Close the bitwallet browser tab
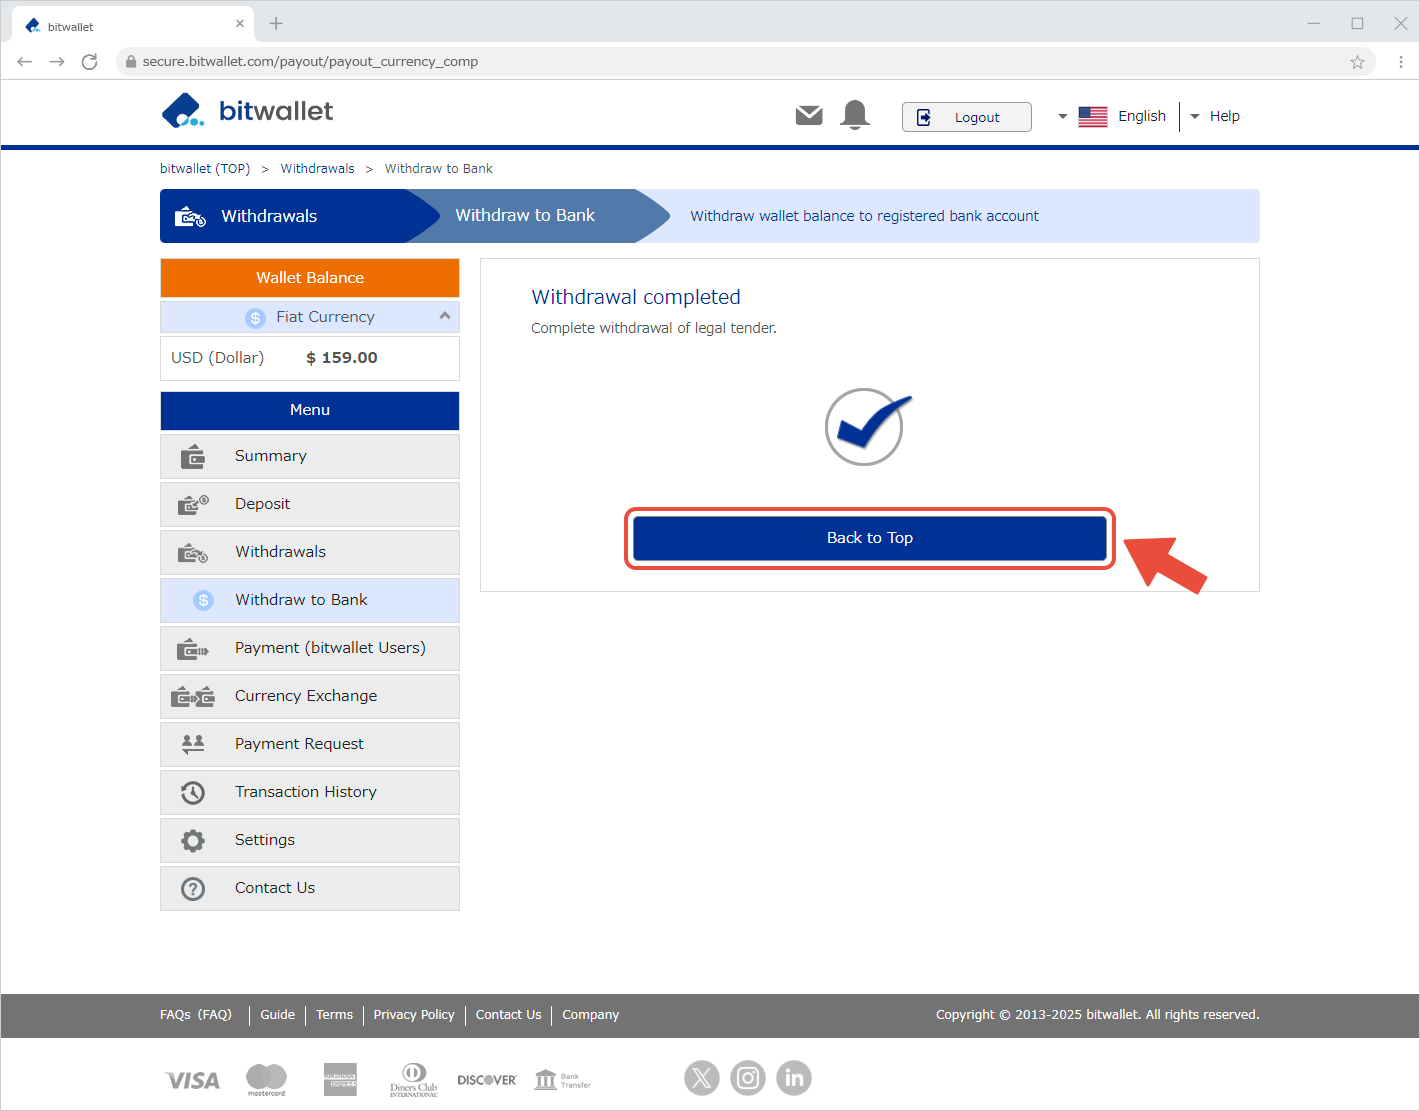 (x=240, y=23)
